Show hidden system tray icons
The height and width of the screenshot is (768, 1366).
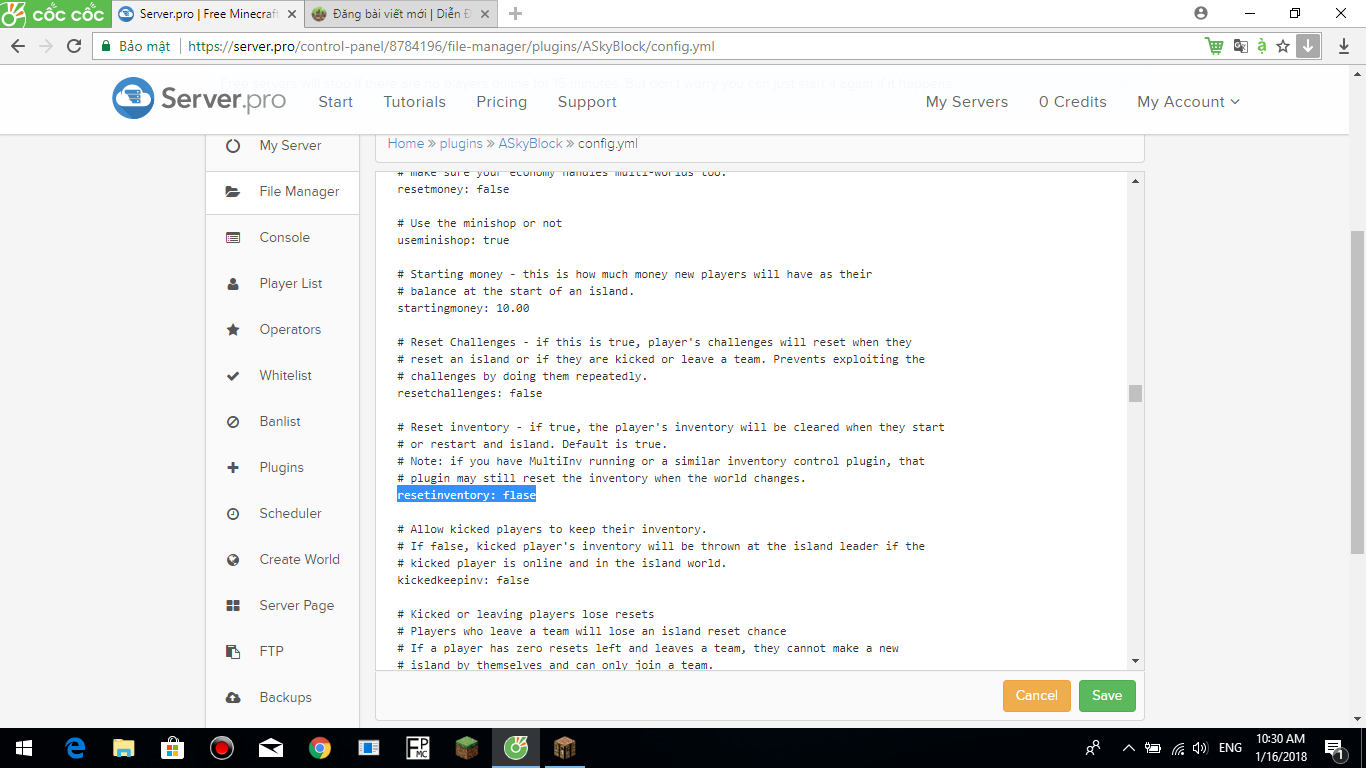click(x=1129, y=748)
